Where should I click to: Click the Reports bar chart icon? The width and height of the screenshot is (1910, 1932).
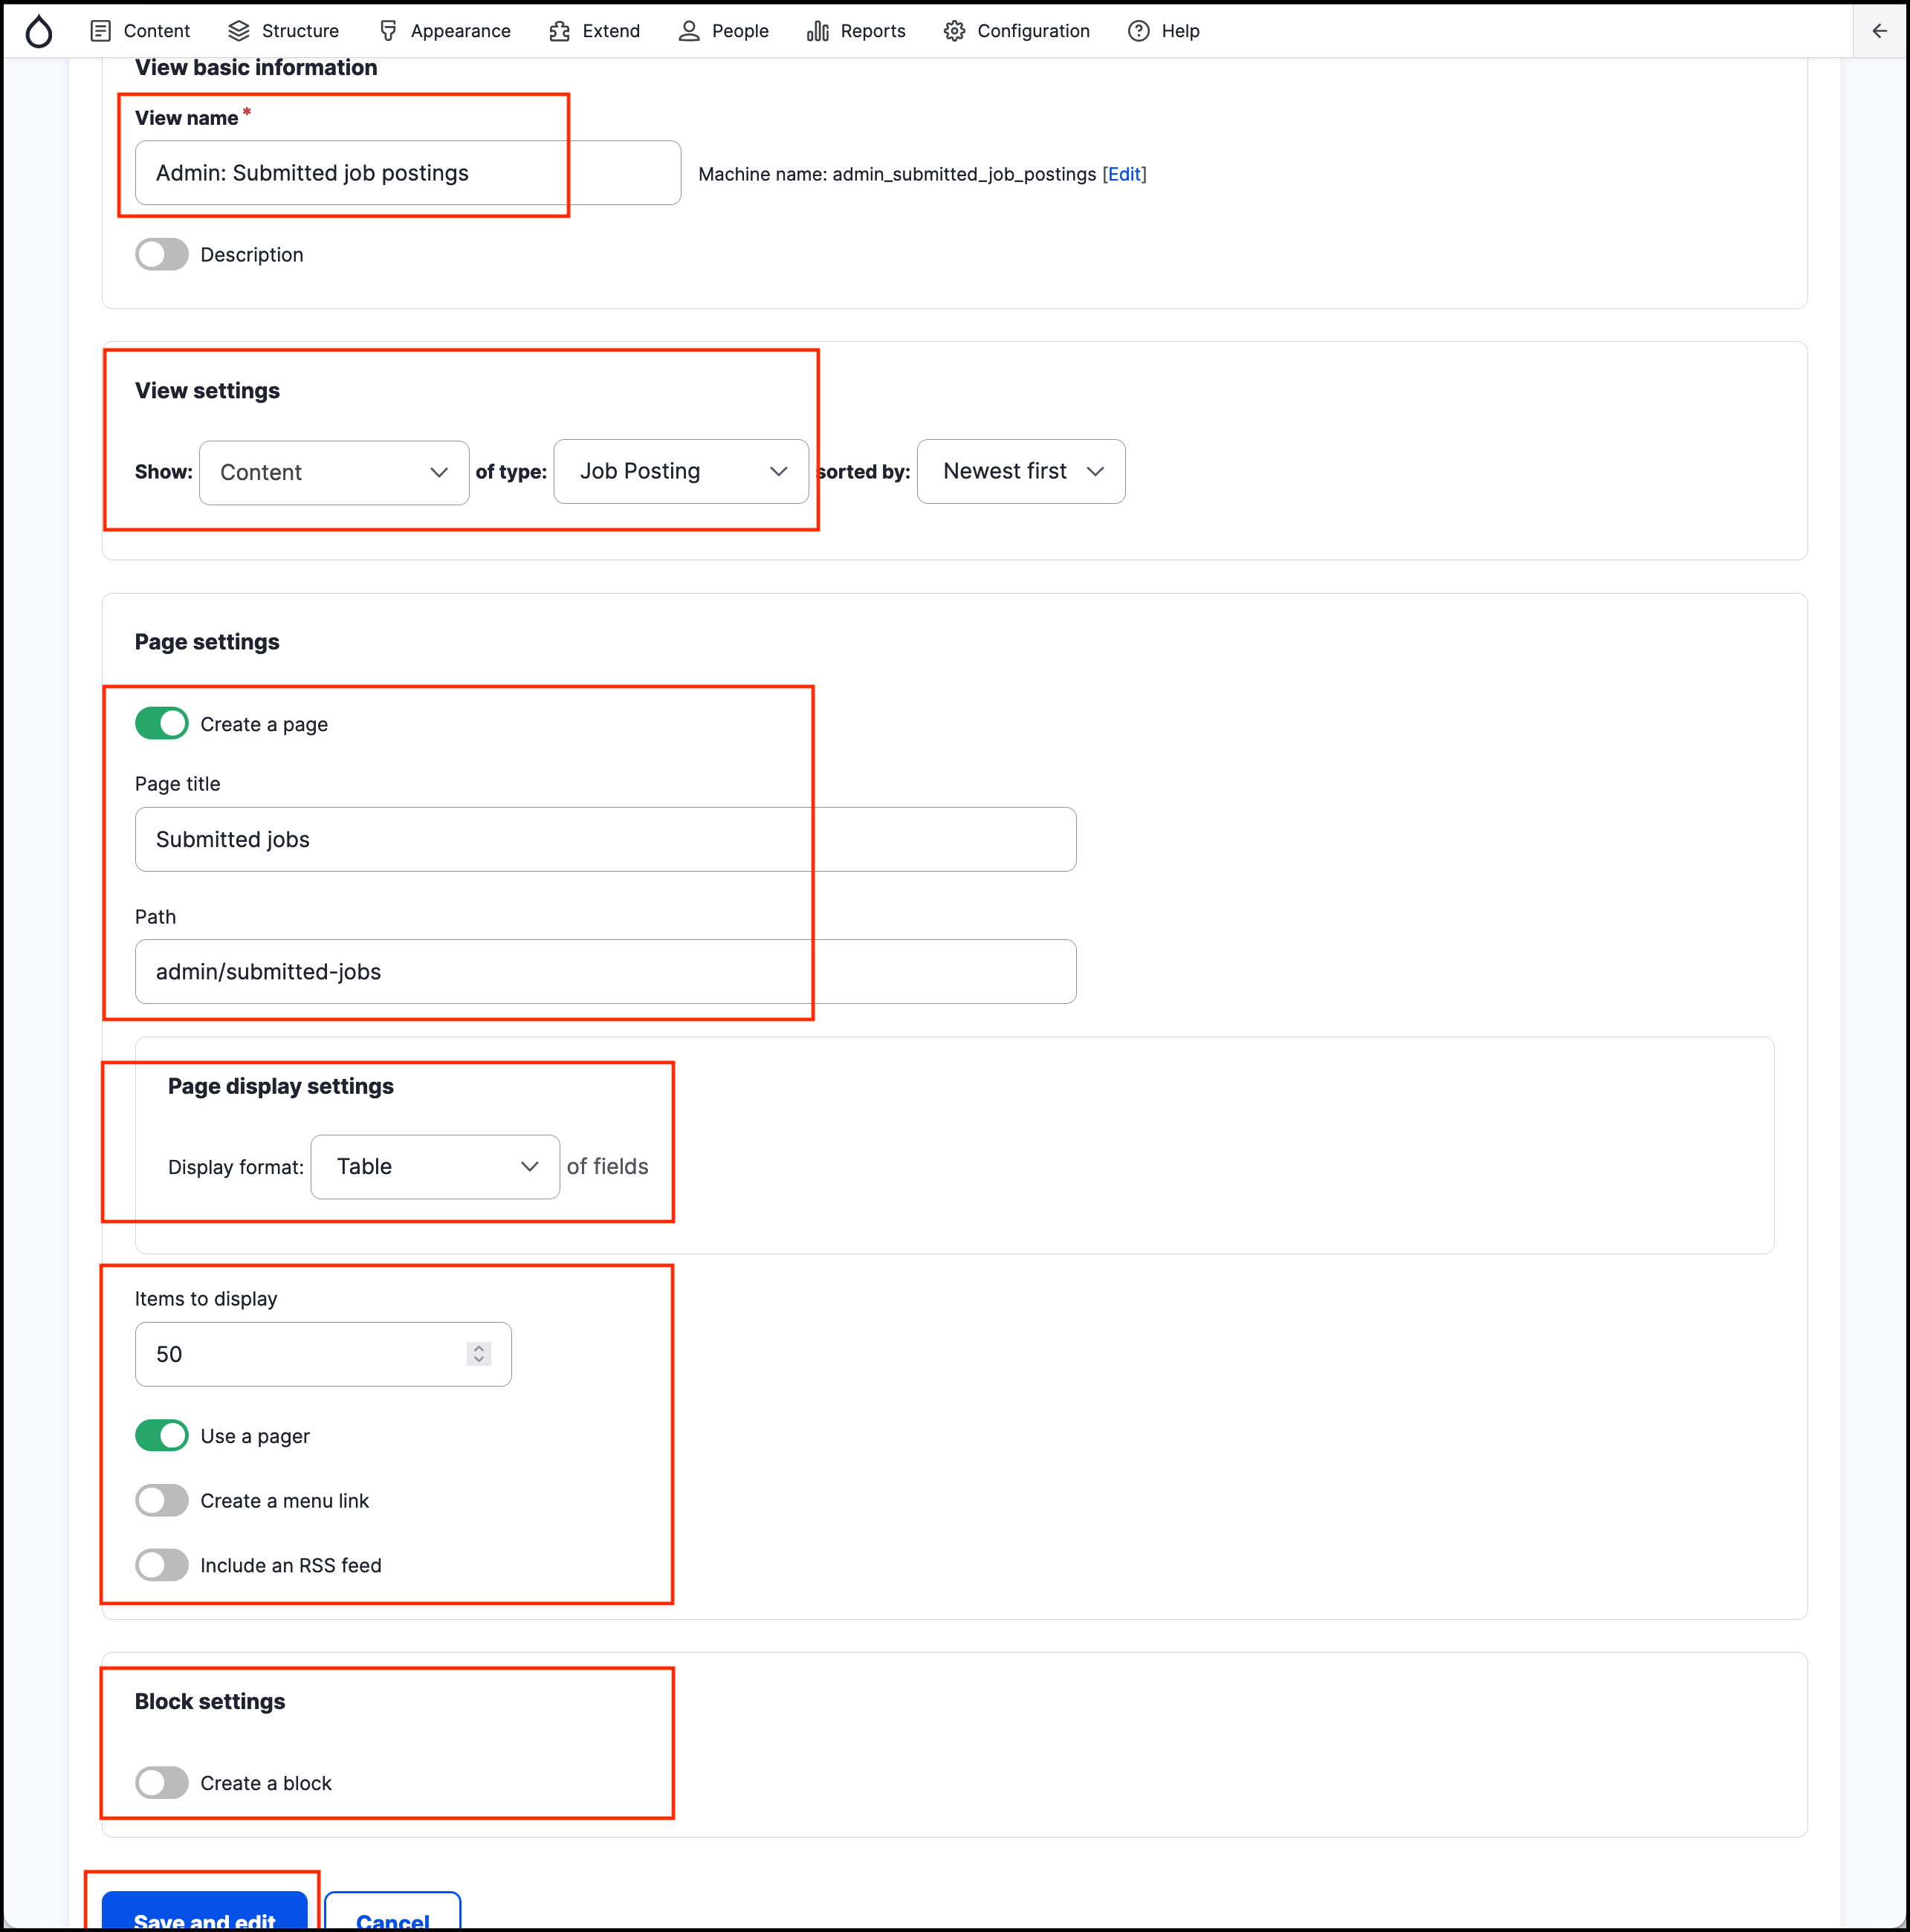[x=817, y=31]
